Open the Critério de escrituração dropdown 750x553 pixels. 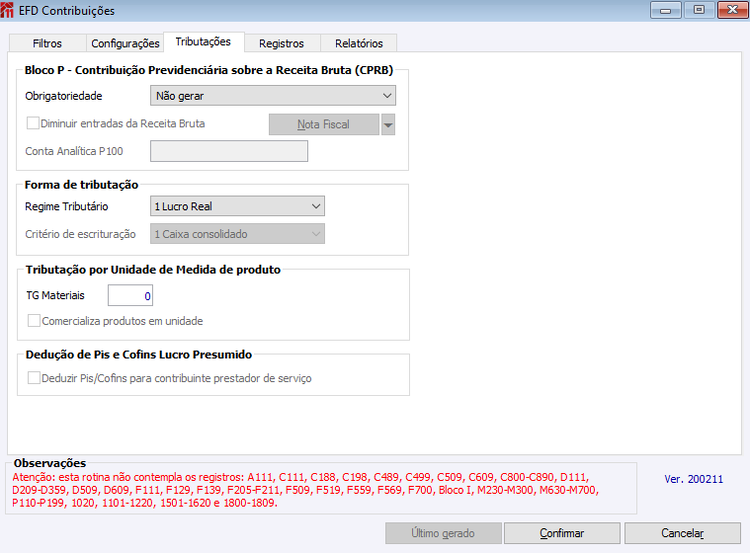pos(237,234)
